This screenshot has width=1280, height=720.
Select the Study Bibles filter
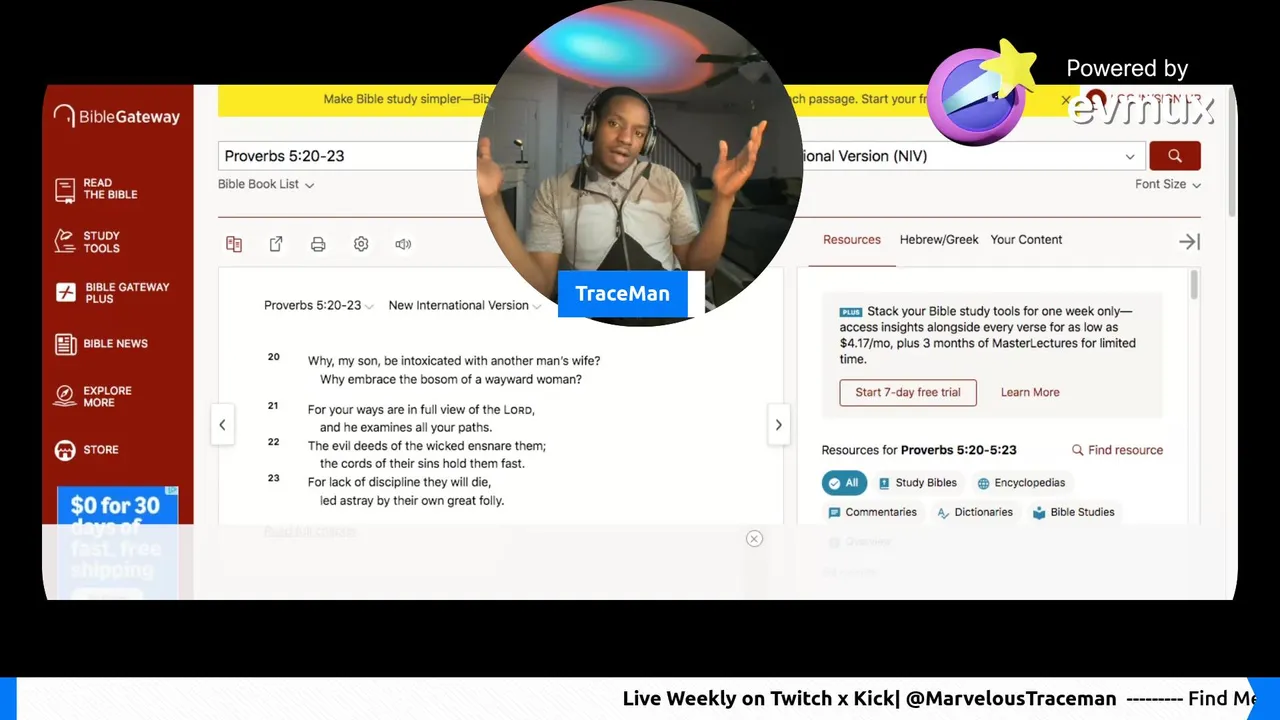(x=918, y=483)
